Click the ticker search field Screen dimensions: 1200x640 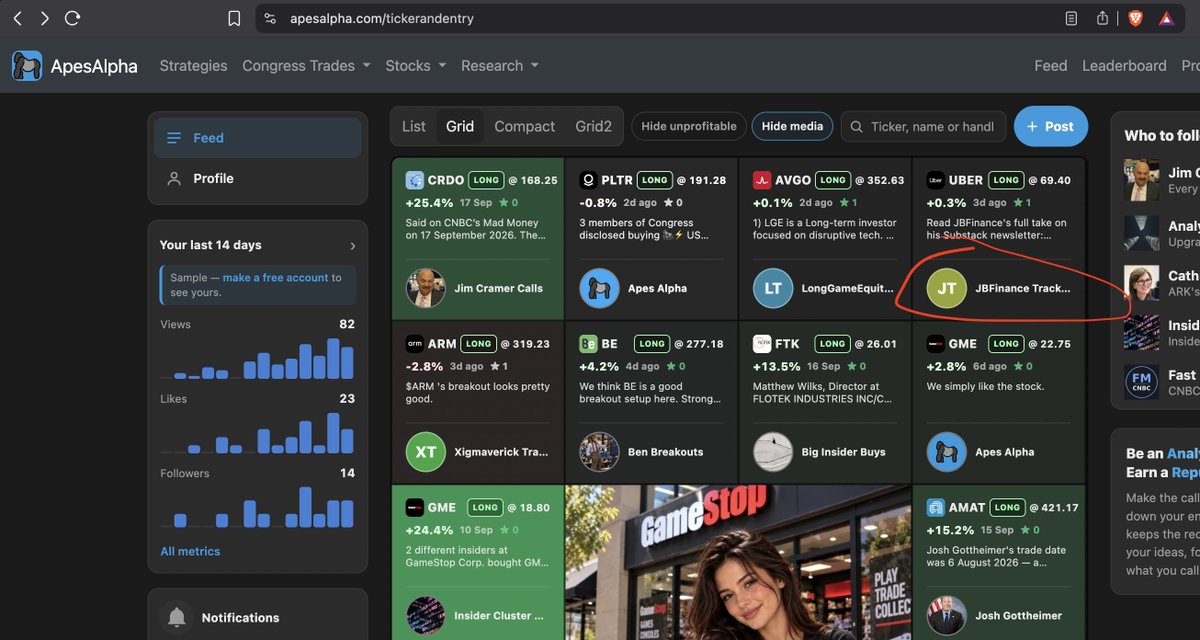click(924, 126)
